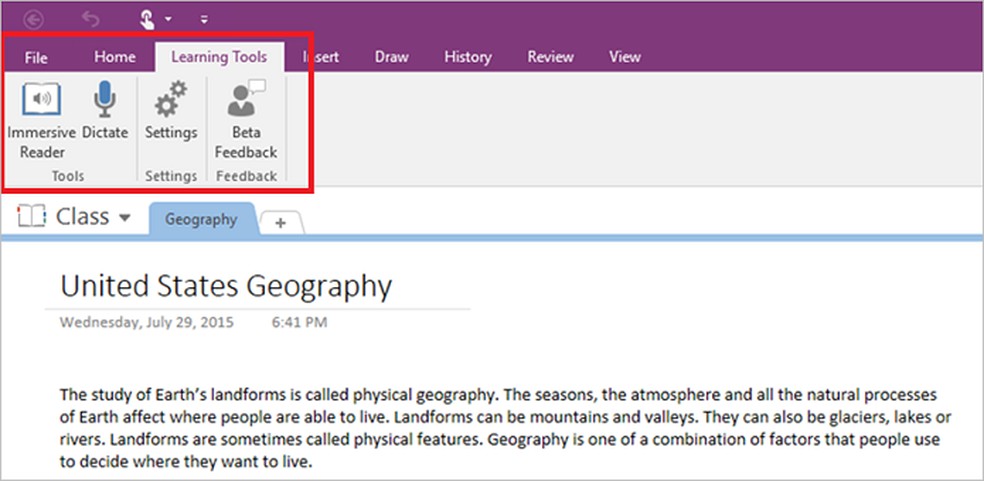Switch to the Draw tab
Viewport: 984px width, 481px height.
(x=391, y=57)
